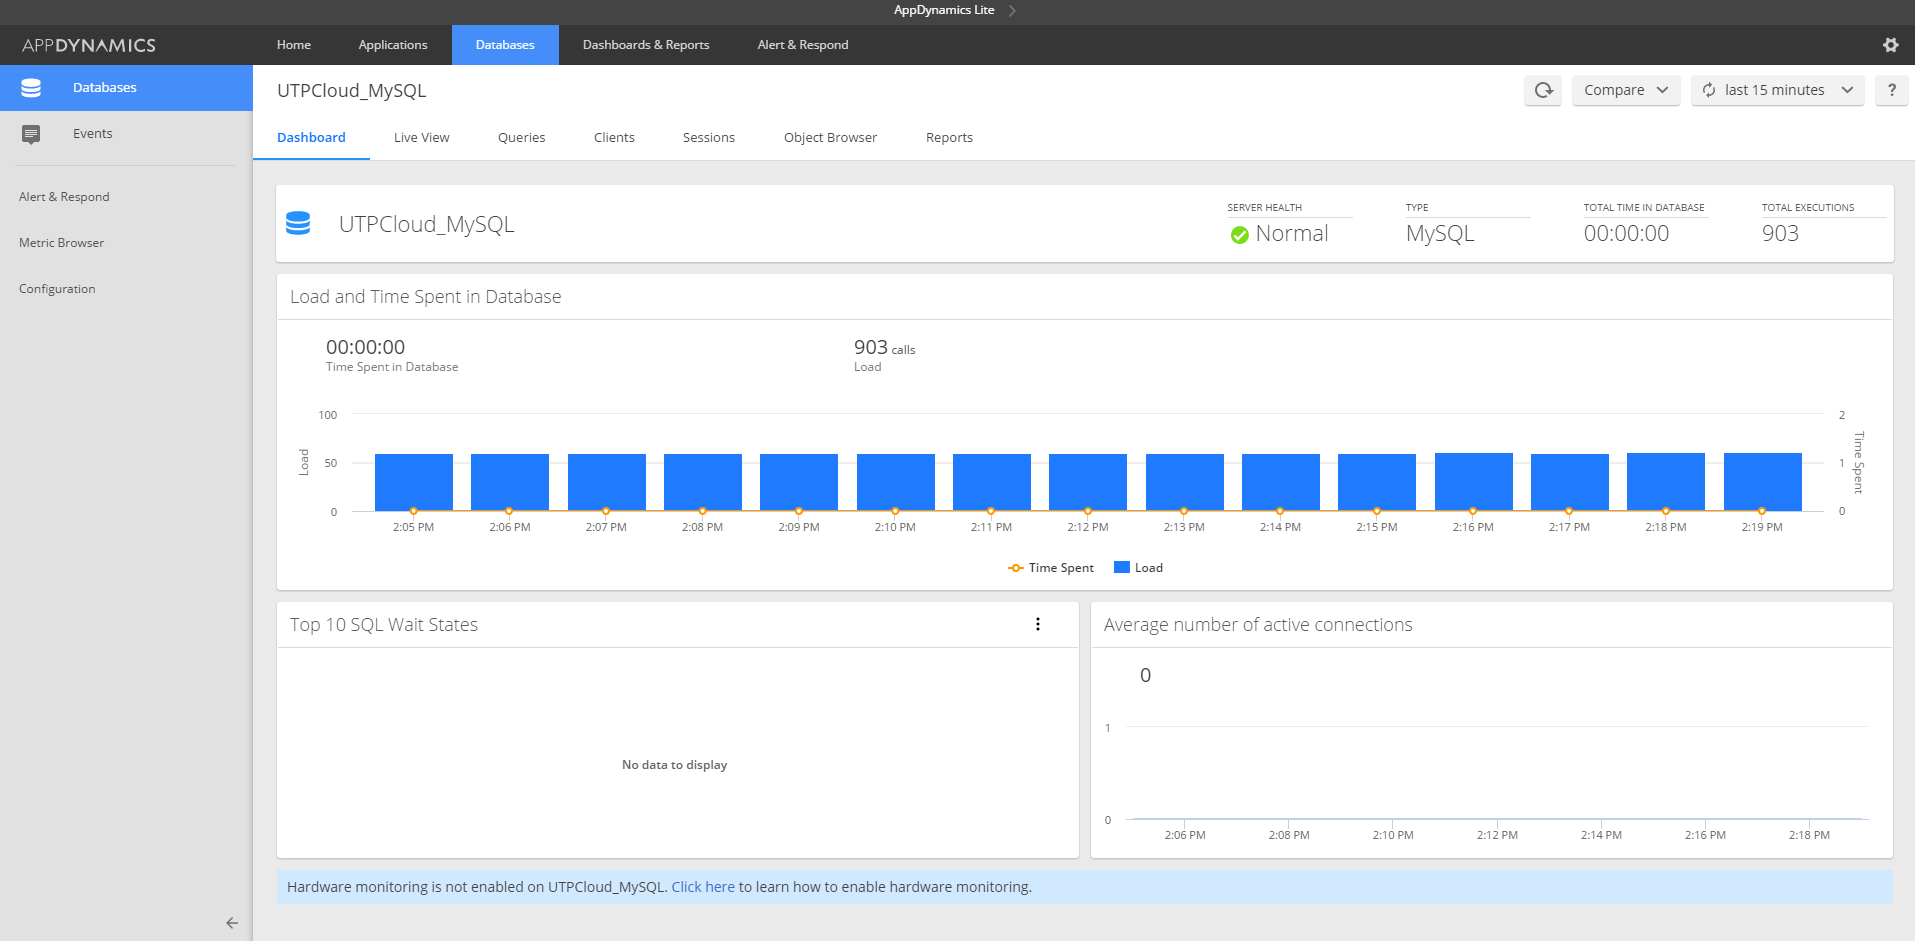
Task: Click the Databases sidebar icon
Action: (31, 88)
